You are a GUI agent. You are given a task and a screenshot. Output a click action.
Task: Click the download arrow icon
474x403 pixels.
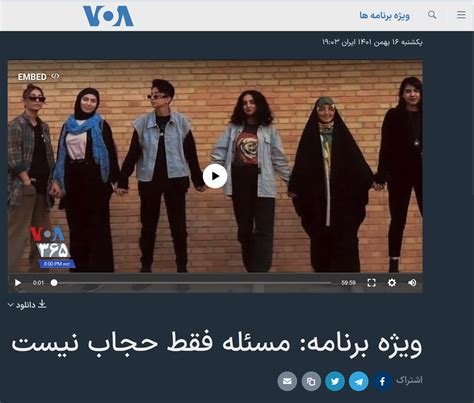(42, 304)
